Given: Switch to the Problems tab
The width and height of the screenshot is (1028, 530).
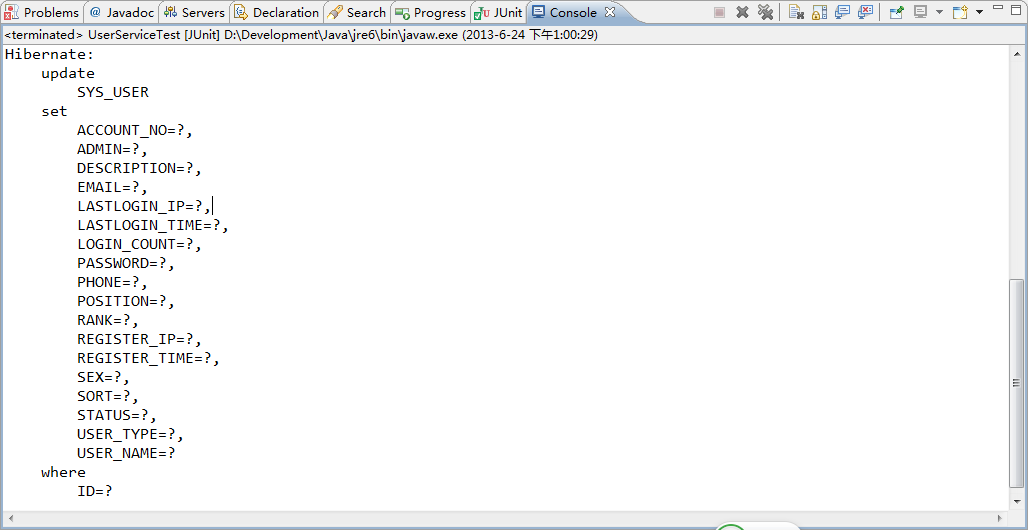Looking at the screenshot, I should click(42, 12).
